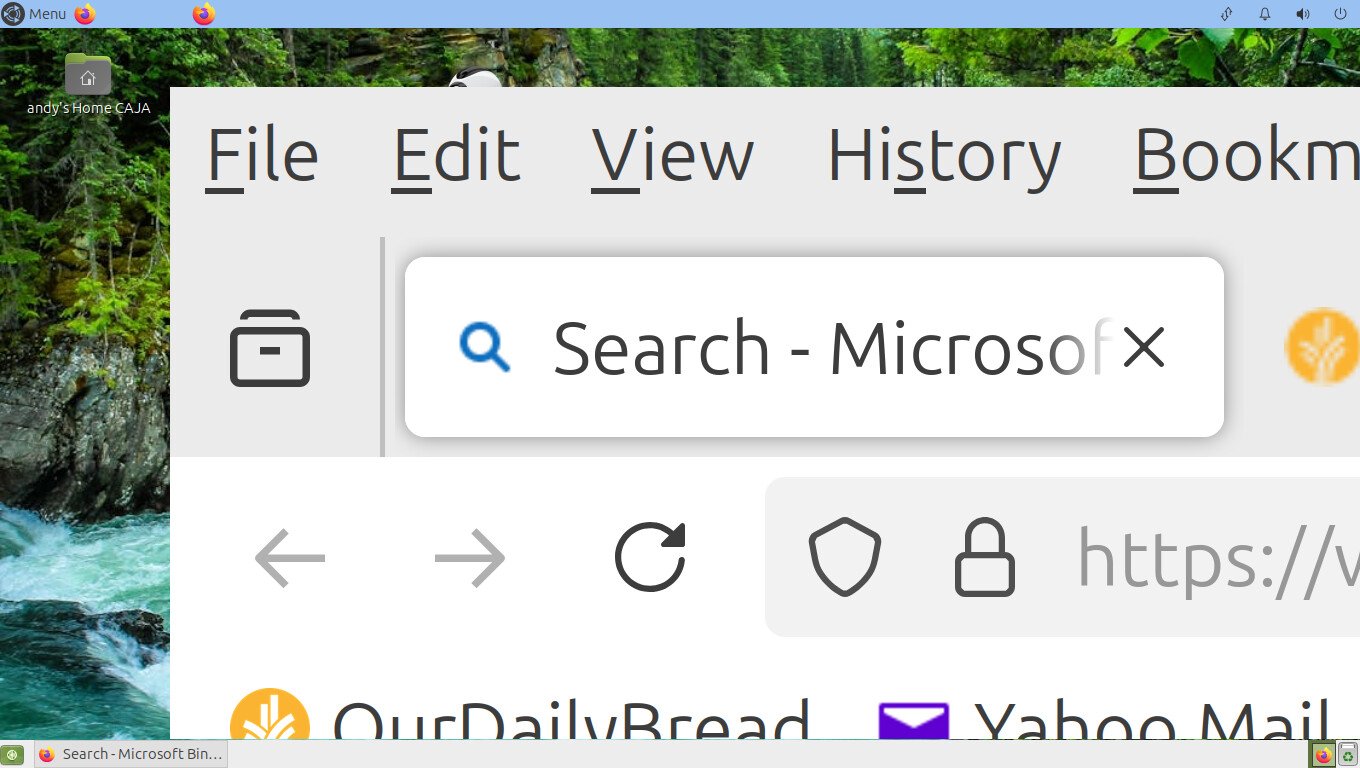Image resolution: width=1360 pixels, height=768 pixels.
Task: Reload the current page
Action: 650,556
